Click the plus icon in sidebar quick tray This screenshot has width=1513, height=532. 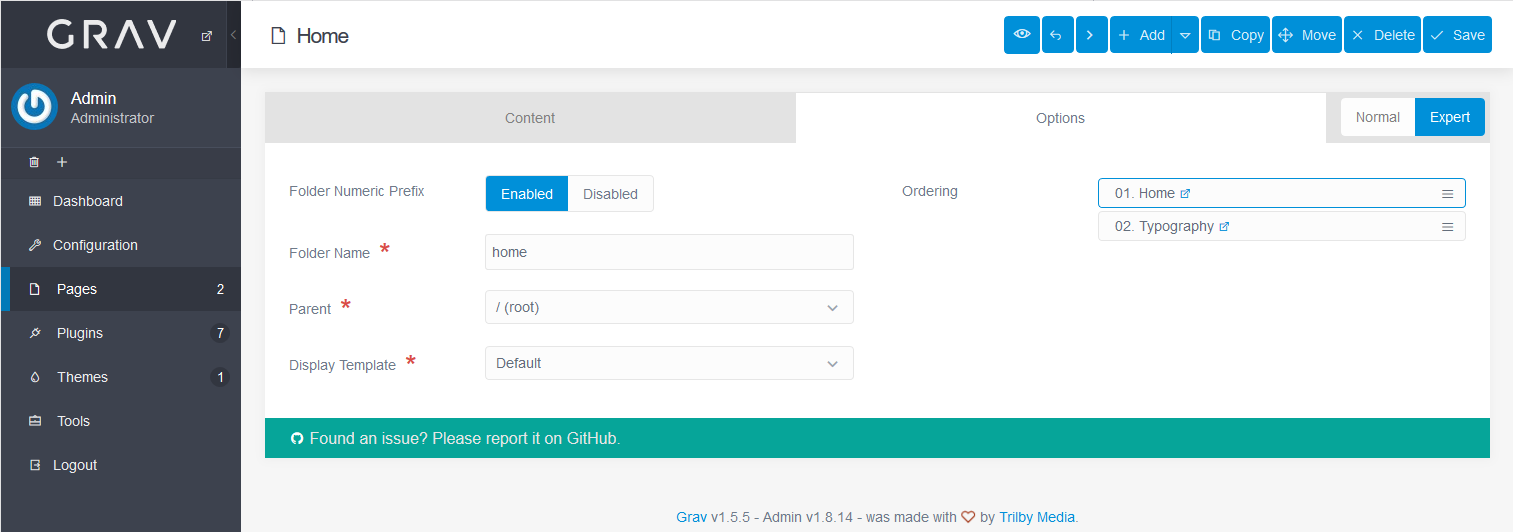click(61, 162)
